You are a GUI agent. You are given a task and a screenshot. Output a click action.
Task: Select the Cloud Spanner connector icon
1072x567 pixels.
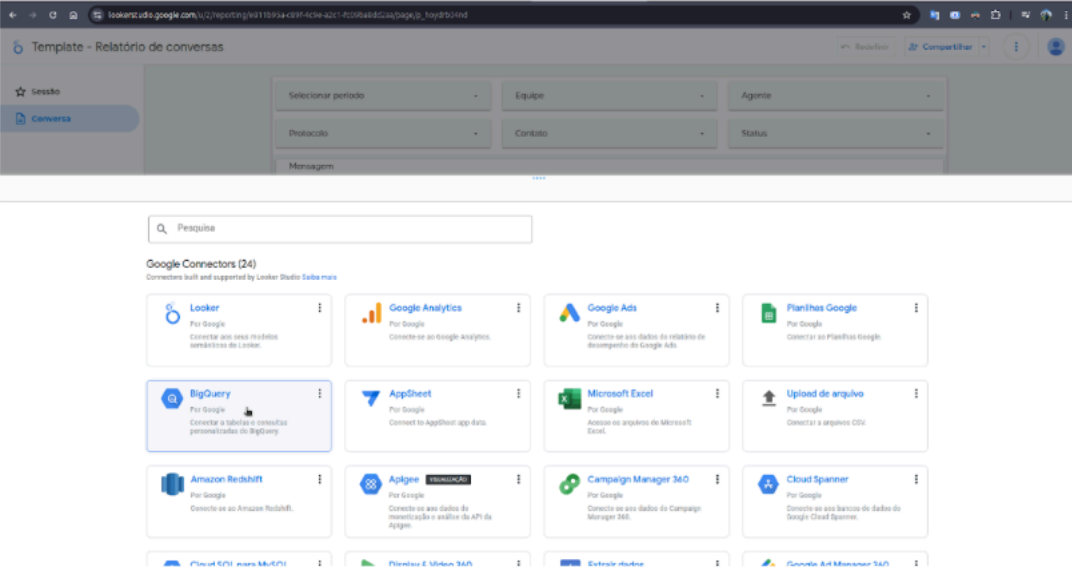[768, 484]
